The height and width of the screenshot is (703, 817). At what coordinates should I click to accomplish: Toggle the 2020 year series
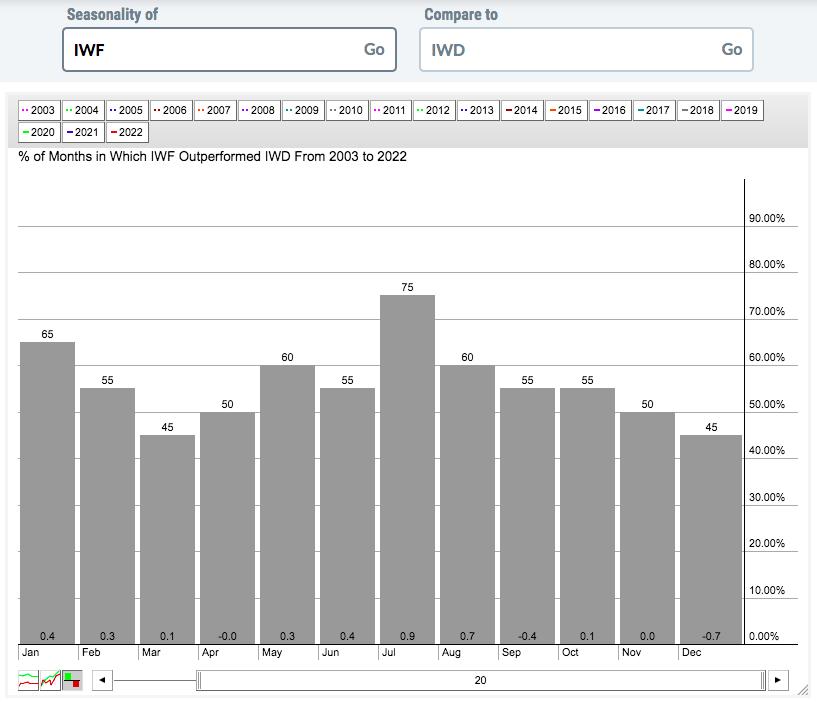pyautogui.click(x=40, y=132)
